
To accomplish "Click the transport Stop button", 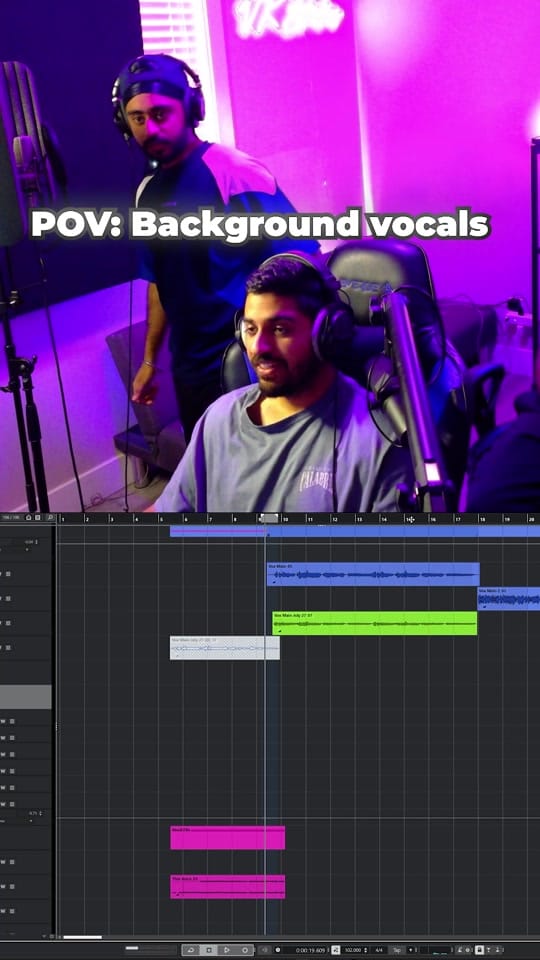I will (209, 950).
